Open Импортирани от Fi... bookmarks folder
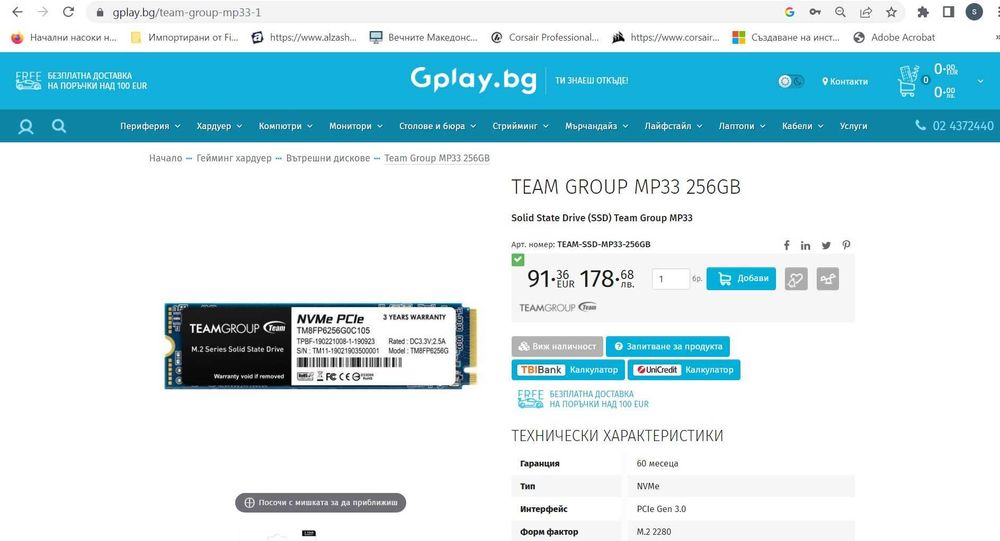1000x541 pixels. [x=184, y=38]
